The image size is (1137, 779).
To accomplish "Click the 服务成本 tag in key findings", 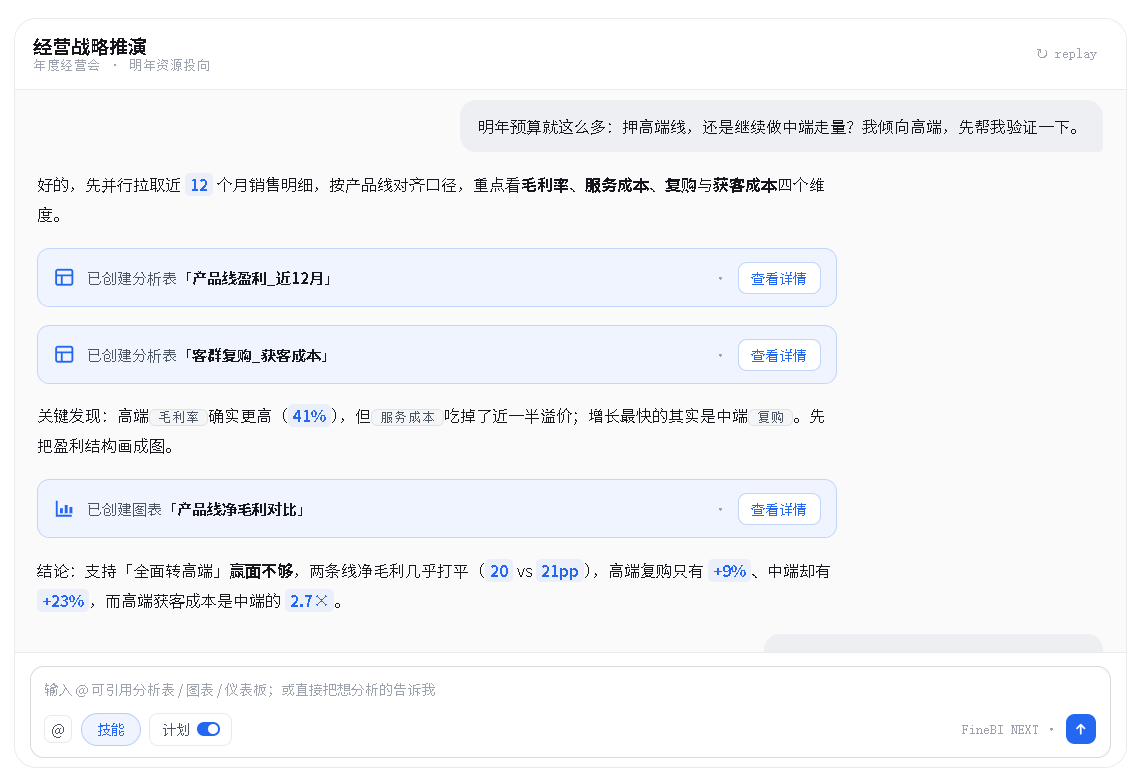I will (x=408, y=417).
